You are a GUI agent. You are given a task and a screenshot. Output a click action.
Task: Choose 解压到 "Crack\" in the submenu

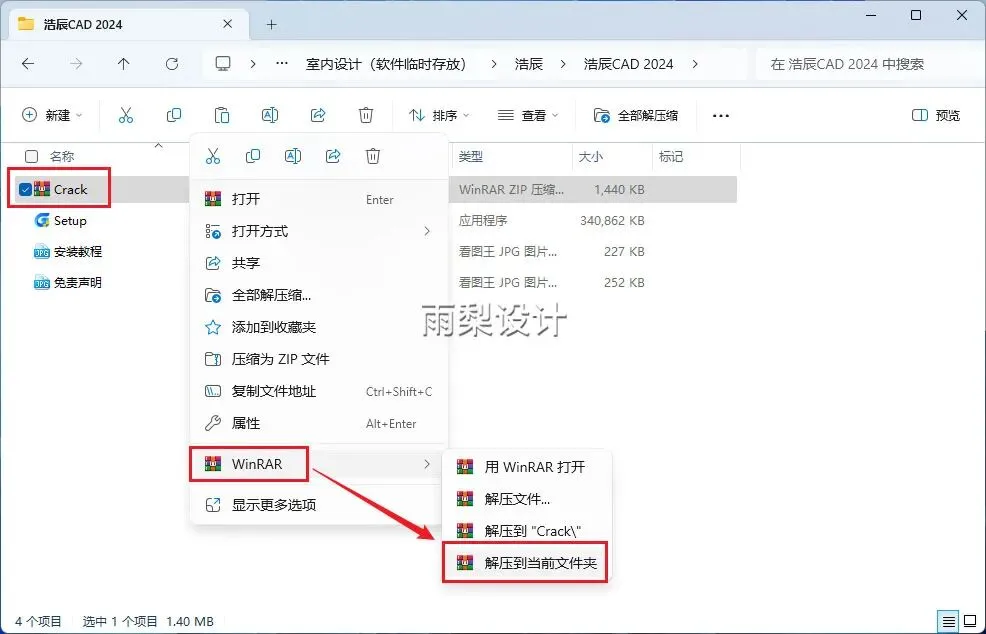pos(527,531)
